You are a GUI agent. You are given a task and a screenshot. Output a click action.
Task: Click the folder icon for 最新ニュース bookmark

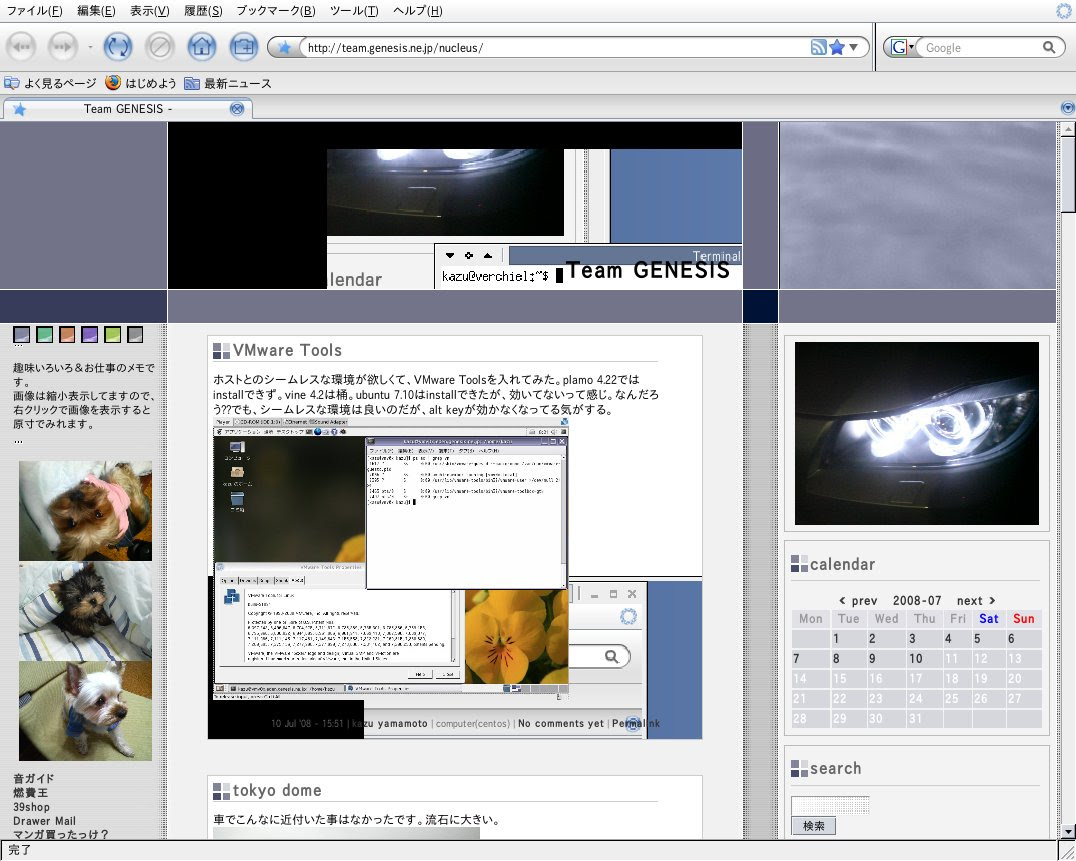[x=191, y=84]
